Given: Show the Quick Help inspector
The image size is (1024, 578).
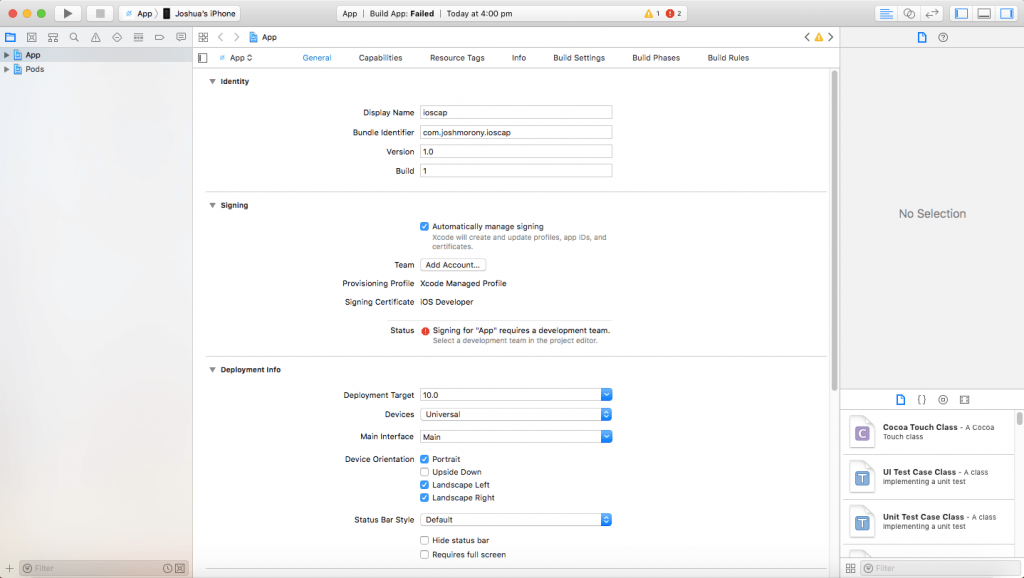Looking at the screenshot, I should (x=943, y=37).
